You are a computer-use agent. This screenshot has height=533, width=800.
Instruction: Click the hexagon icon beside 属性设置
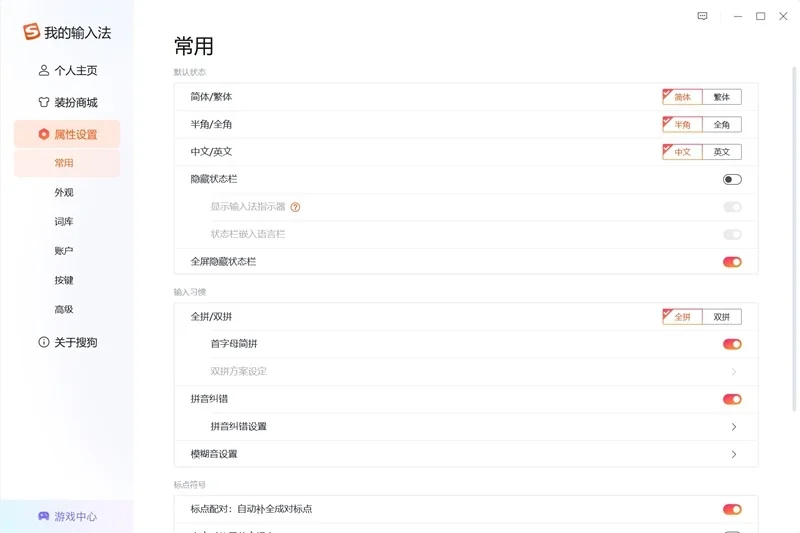coord(44,134)
